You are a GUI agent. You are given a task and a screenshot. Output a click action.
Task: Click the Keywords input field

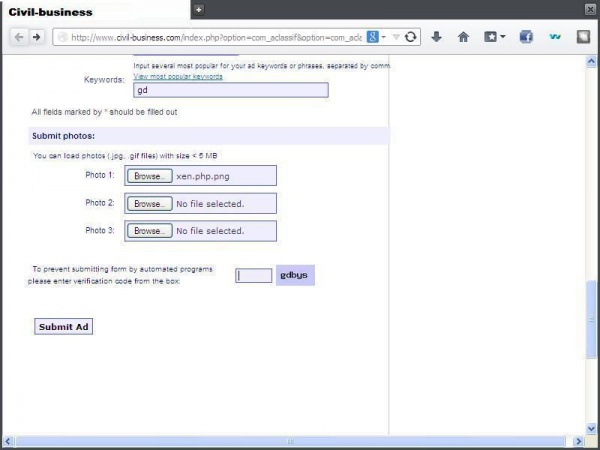(x=231, y=90)
